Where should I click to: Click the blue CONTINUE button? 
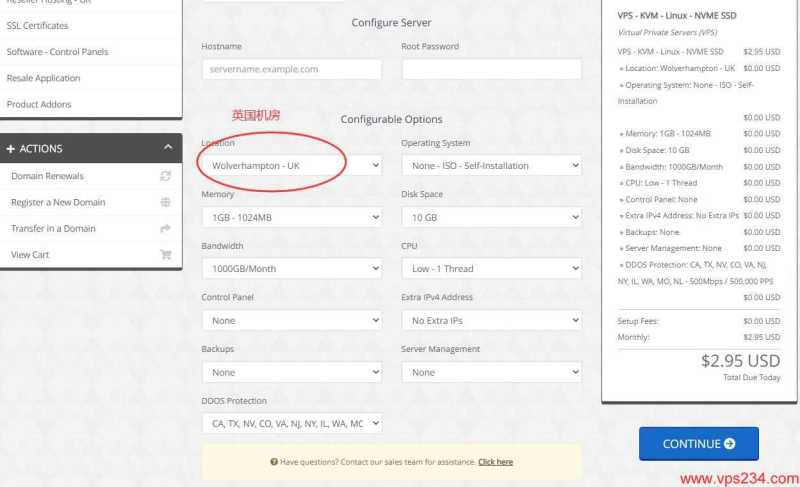coord(698,444)
